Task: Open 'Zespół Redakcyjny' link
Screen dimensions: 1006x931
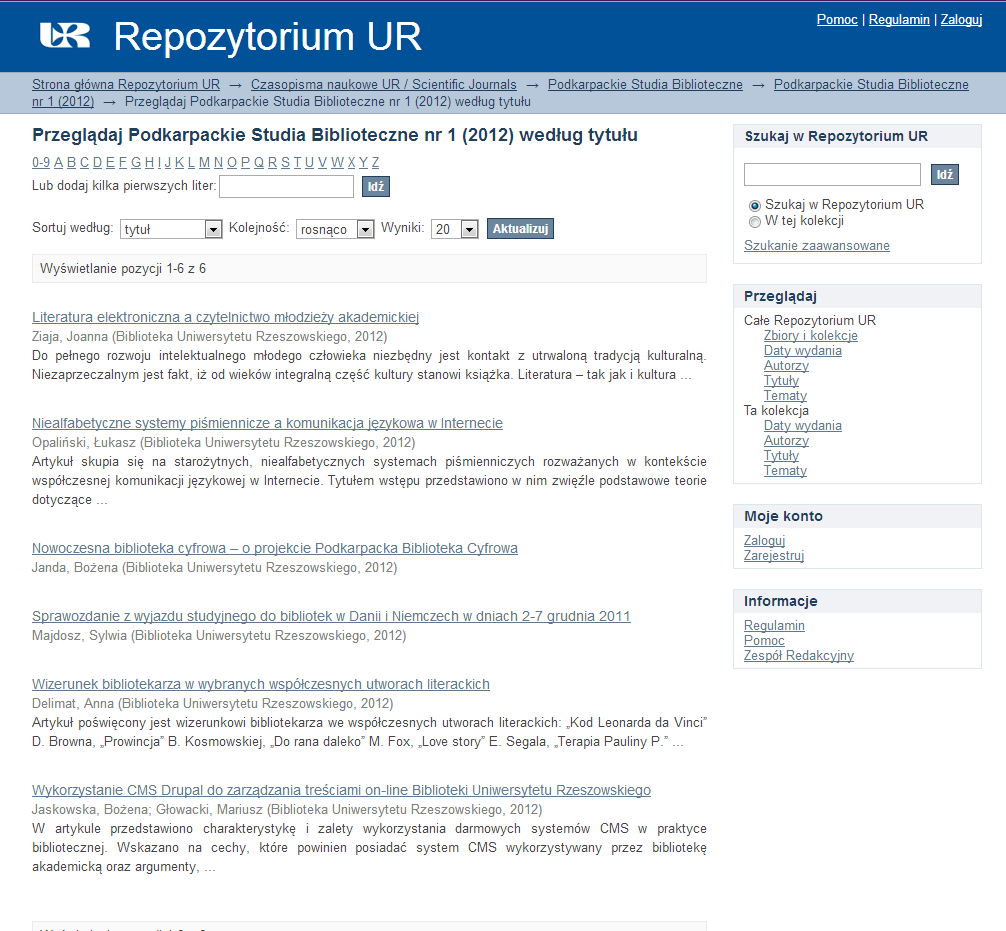Action: pos(799,656)
